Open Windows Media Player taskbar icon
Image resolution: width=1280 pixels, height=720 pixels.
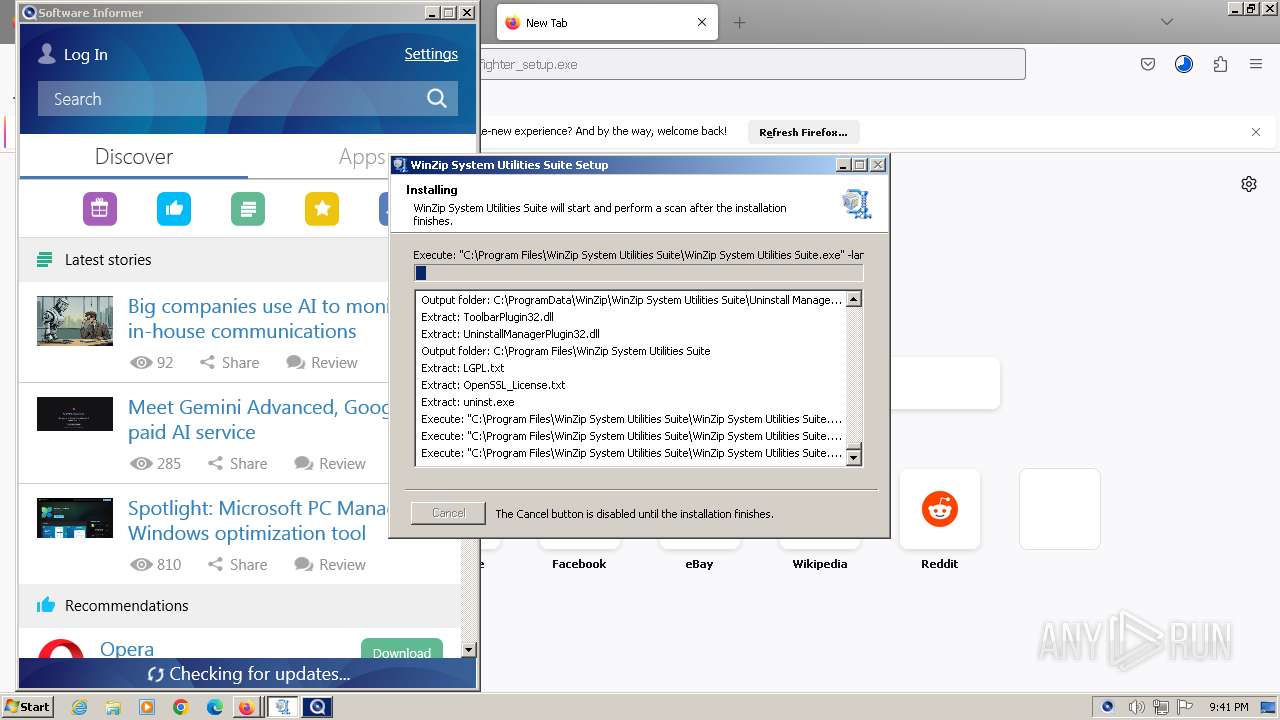coord(147,707)
